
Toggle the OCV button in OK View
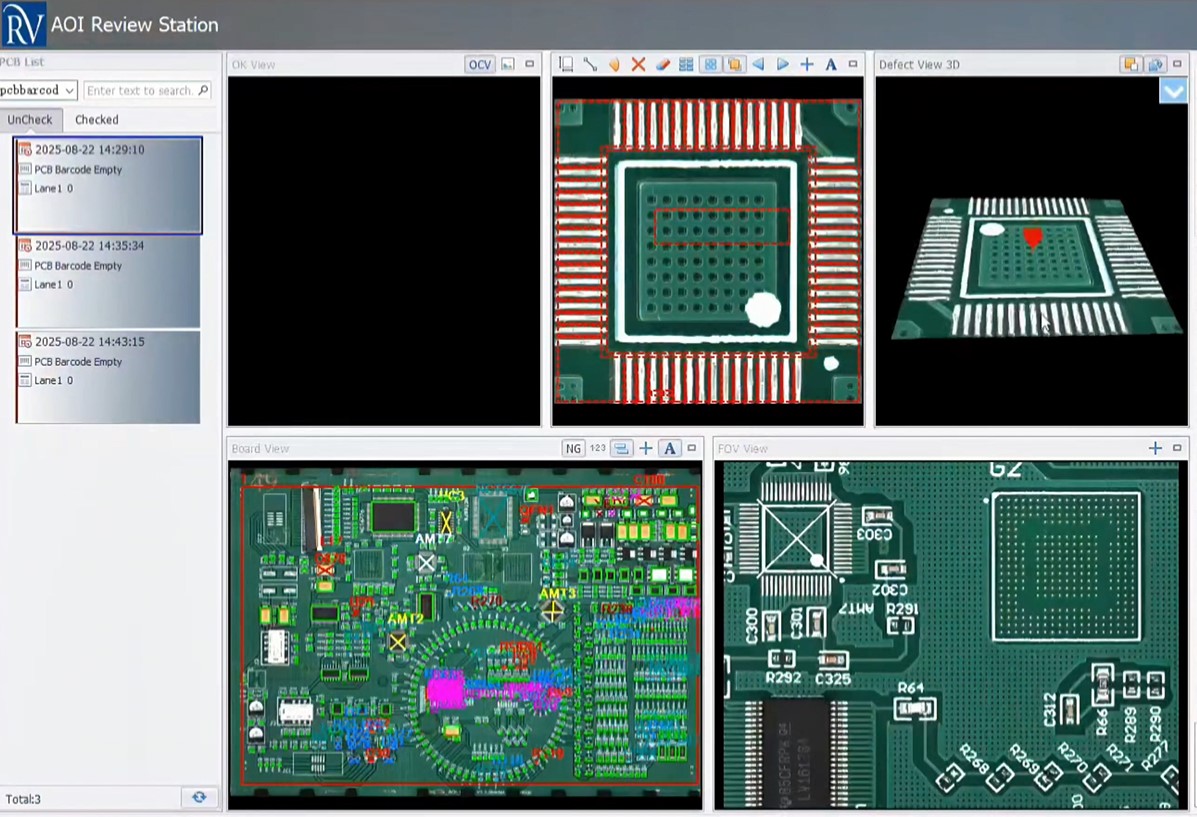click(x=480, y=65)
